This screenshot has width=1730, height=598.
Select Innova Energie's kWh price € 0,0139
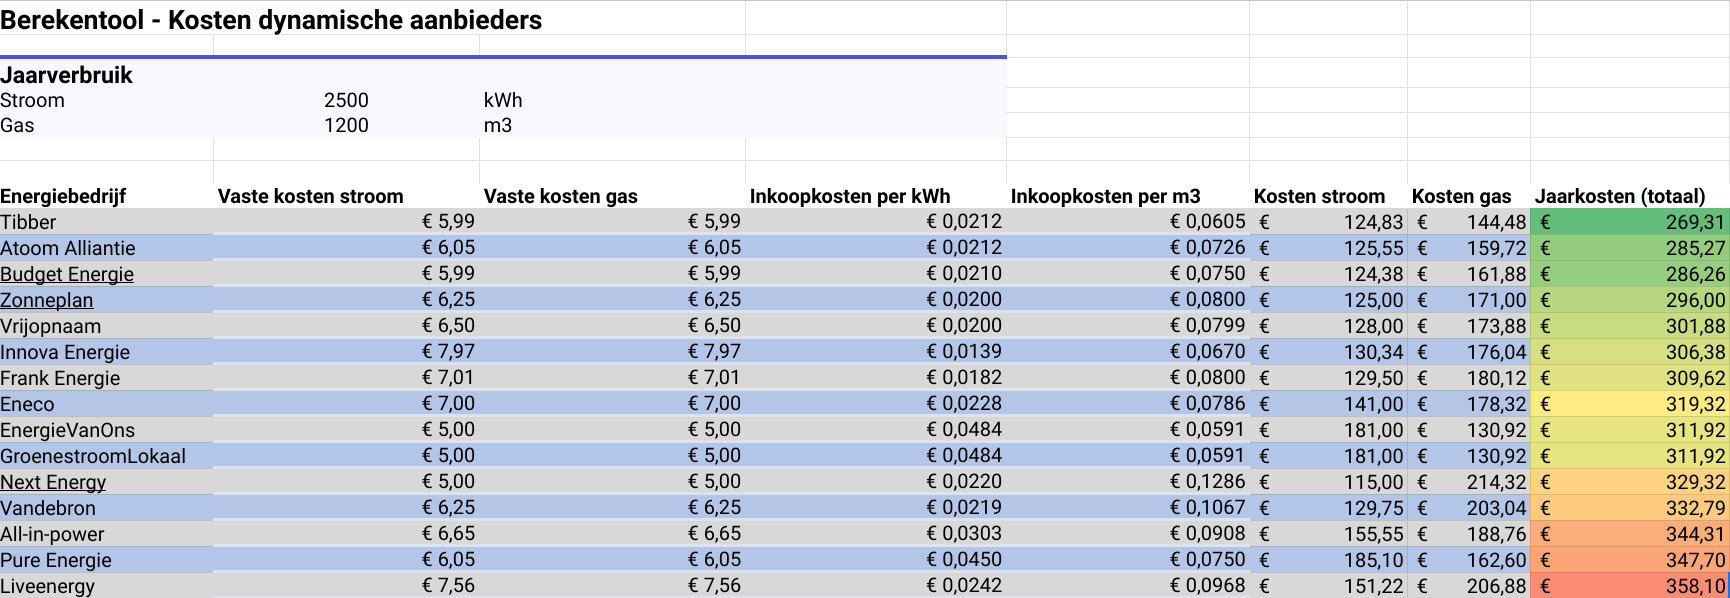[964, 351]
